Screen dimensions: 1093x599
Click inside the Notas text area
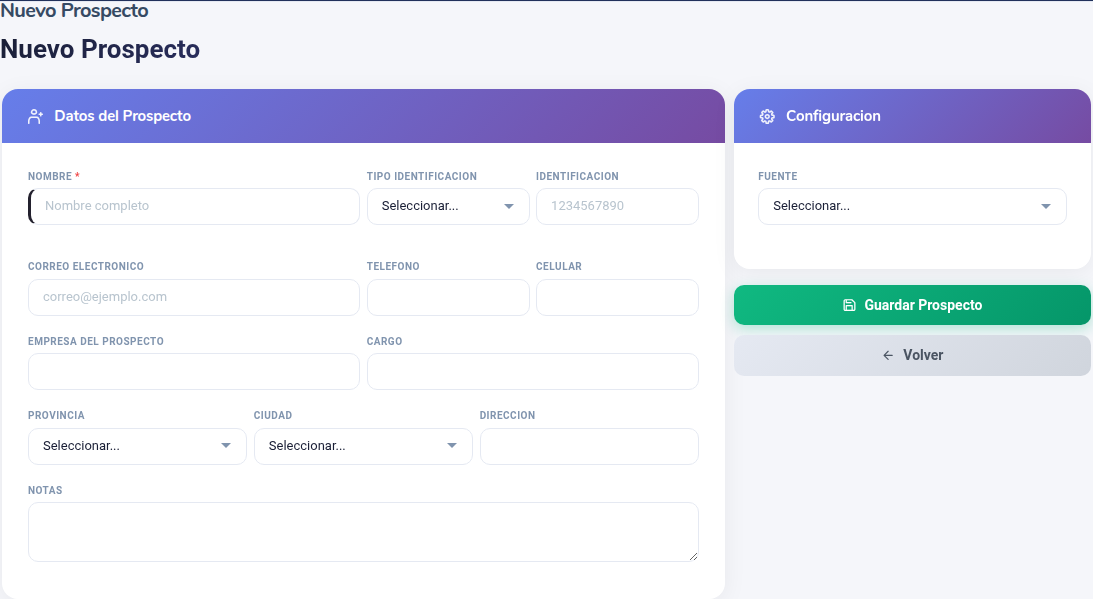click(x=363, y=531)
